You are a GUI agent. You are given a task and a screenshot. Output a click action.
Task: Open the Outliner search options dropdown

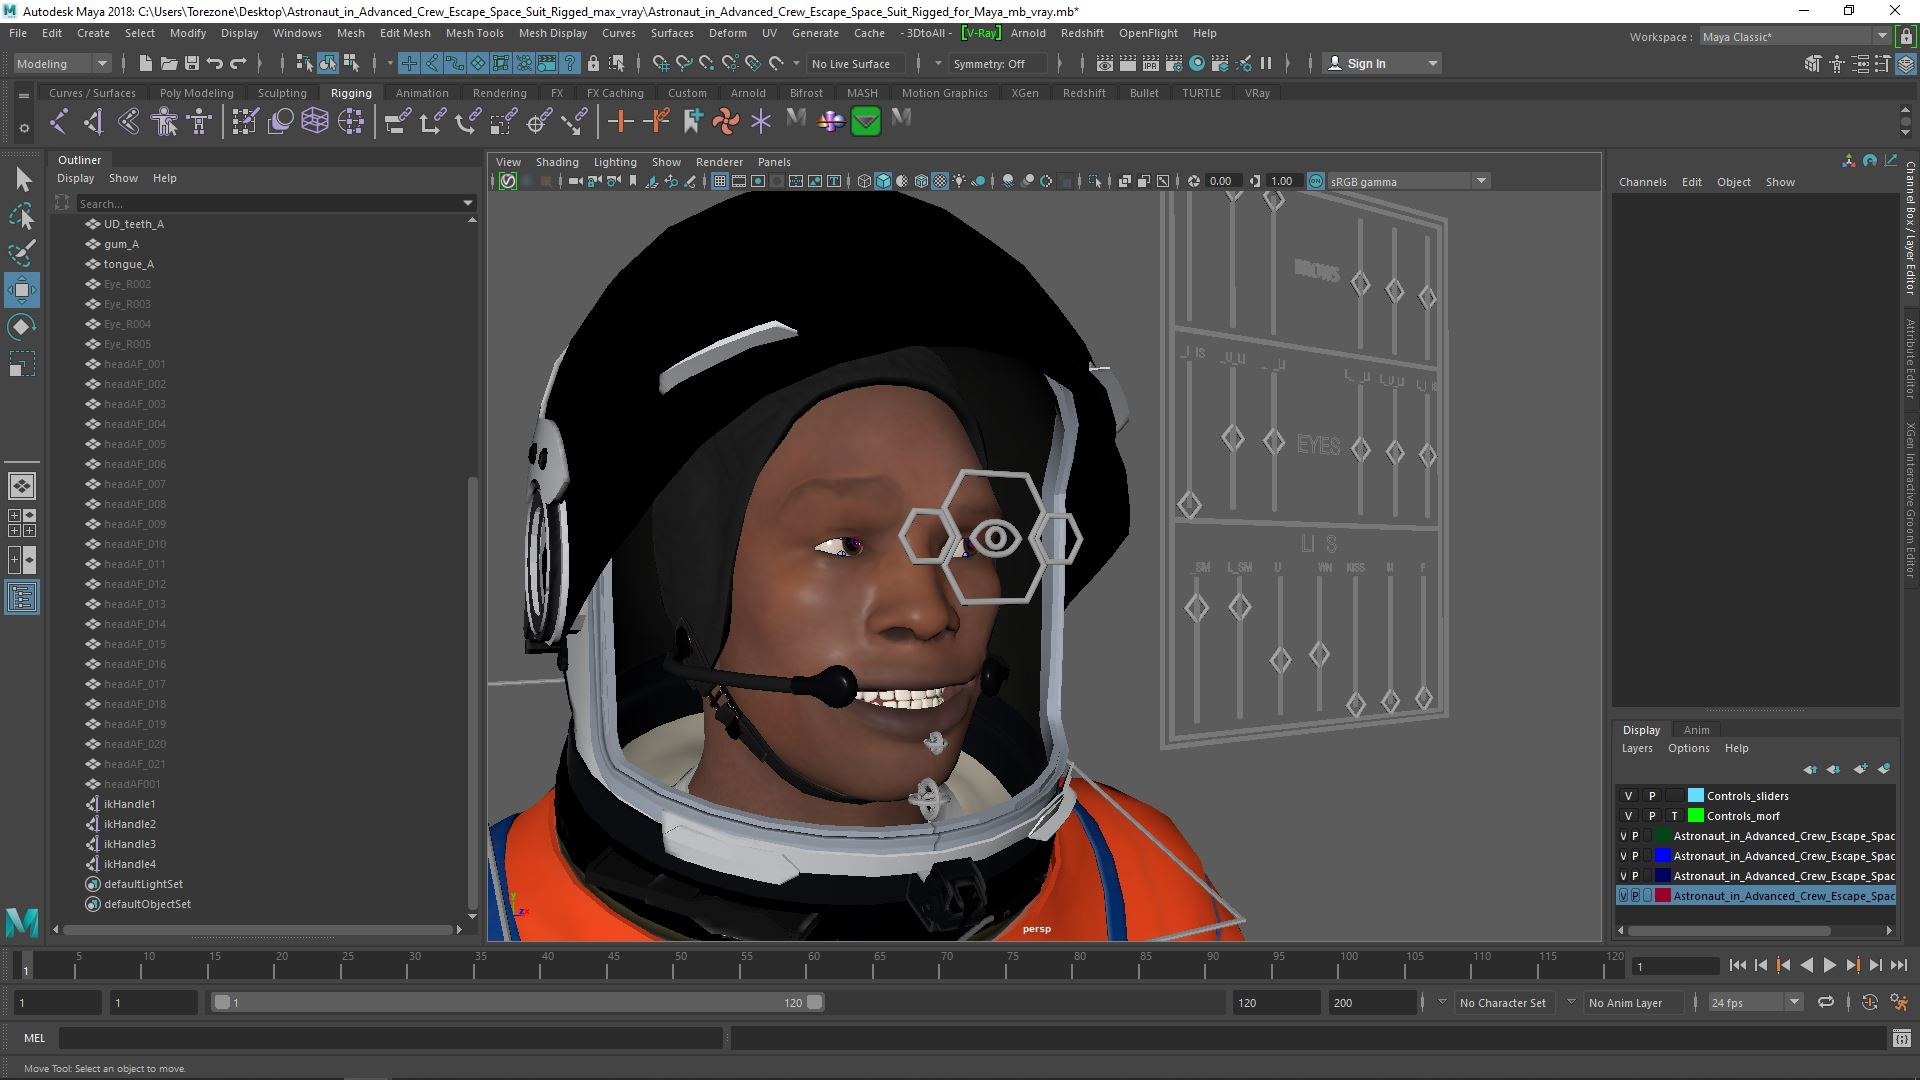tap(467, 203)
